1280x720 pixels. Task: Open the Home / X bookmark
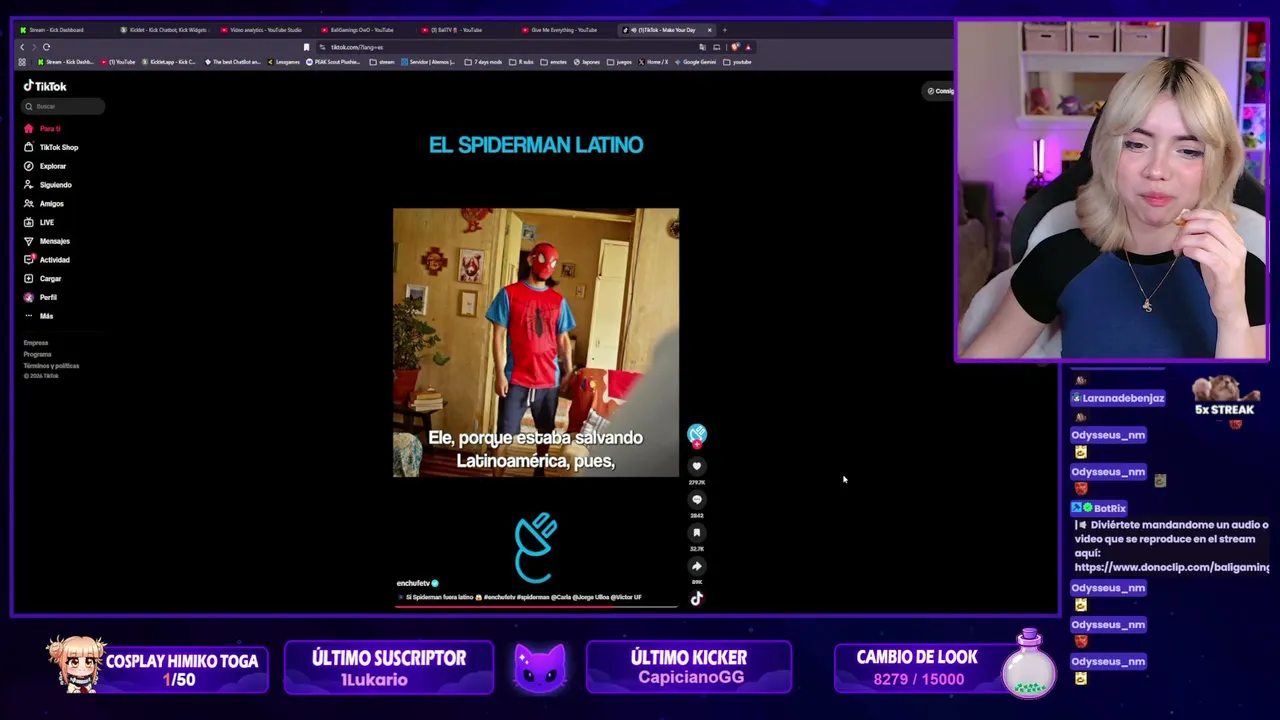click(x=653, y=62)
